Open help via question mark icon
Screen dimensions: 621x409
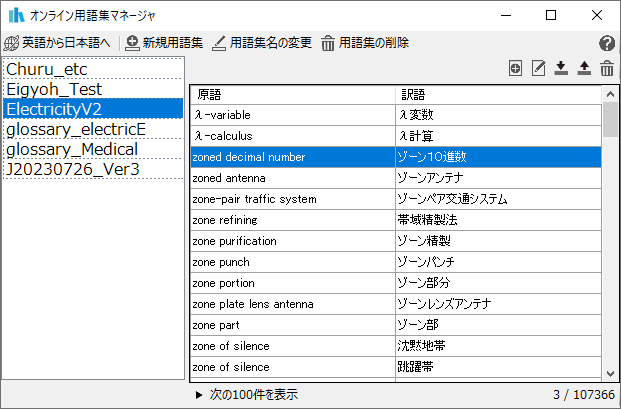(607, 43)
